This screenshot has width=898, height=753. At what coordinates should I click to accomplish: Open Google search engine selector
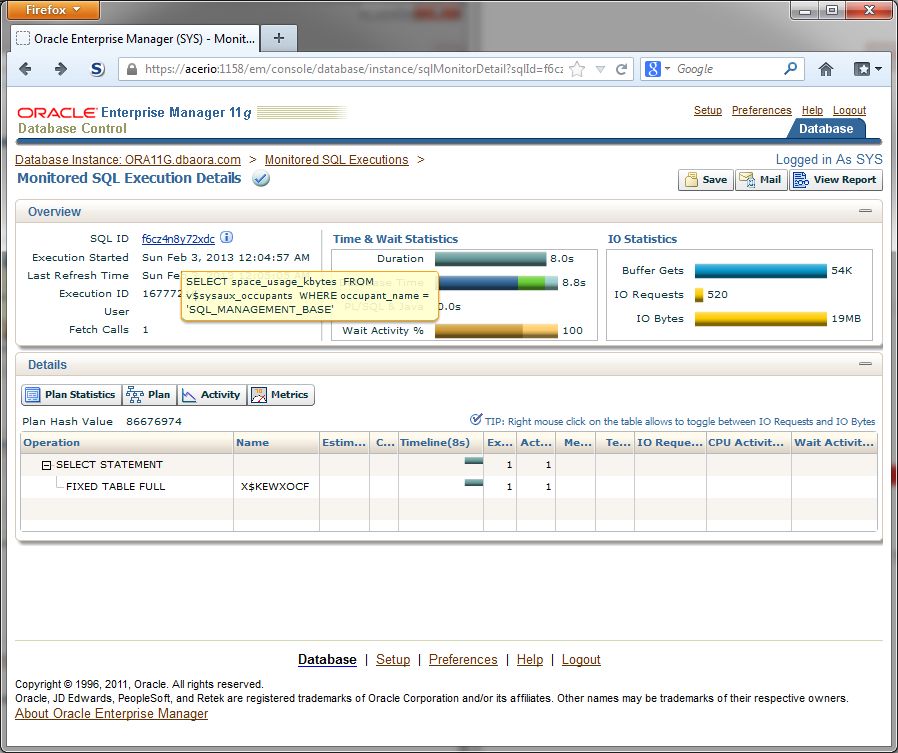pyautogui.click(x=657, y=69)
